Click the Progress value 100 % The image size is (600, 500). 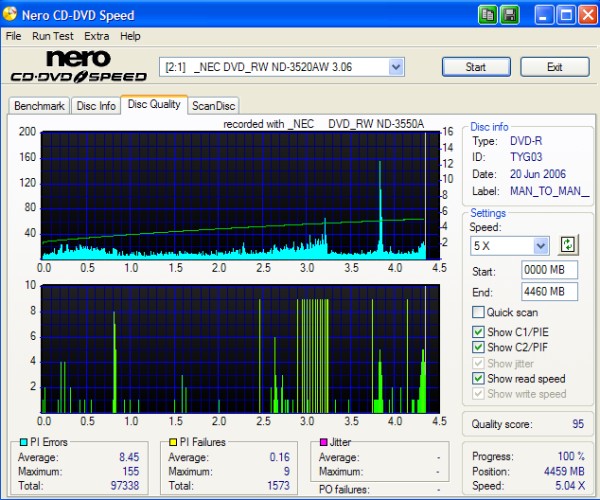(571, 456)
